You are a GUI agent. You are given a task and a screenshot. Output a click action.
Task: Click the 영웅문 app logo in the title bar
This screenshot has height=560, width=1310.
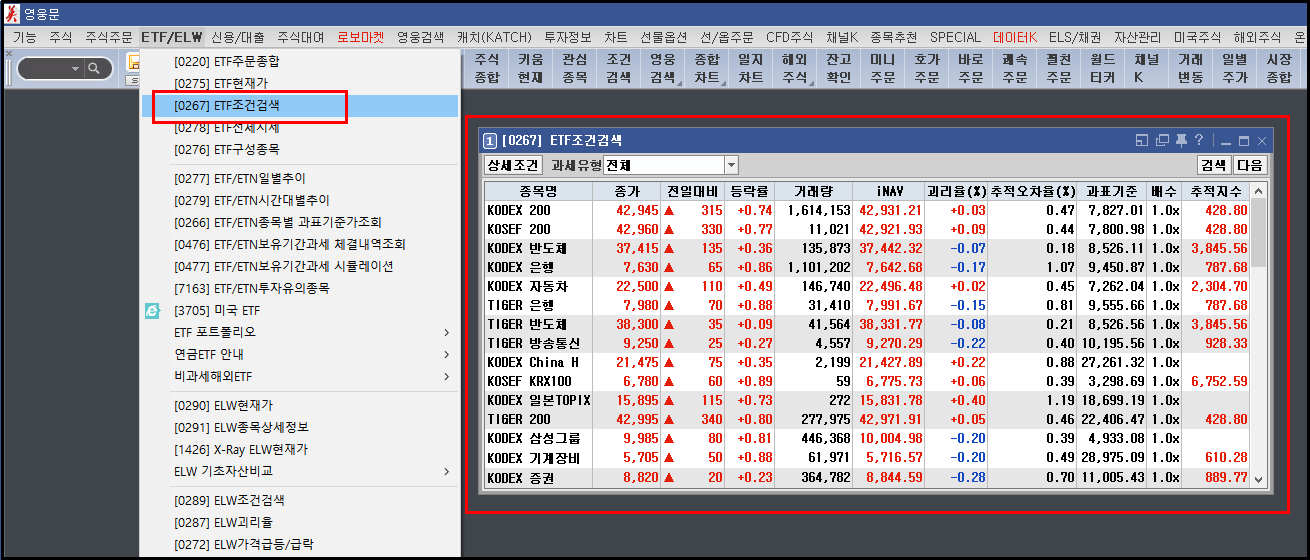pyautogui.click(x=11, y=12)
